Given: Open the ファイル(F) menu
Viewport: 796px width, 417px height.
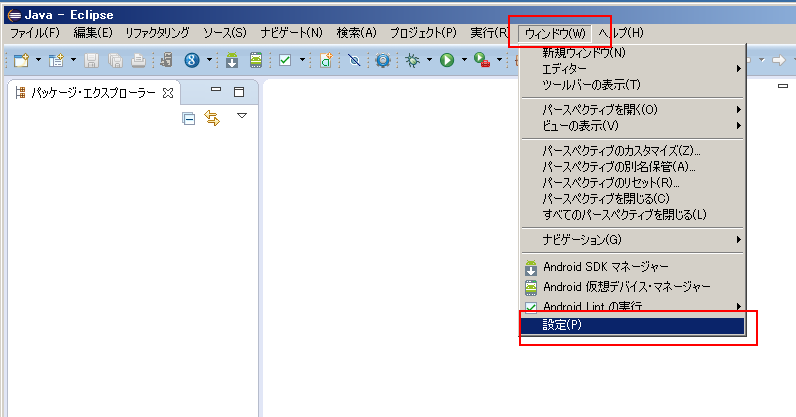Looking at the screenshot, I should pos(35,33).
